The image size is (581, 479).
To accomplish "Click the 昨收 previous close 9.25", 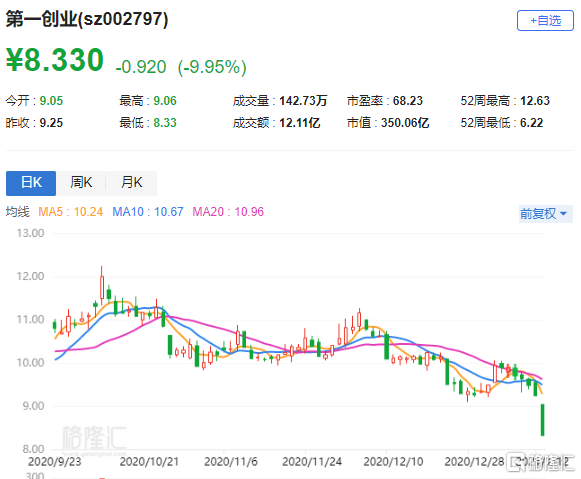I will point(51,123).
